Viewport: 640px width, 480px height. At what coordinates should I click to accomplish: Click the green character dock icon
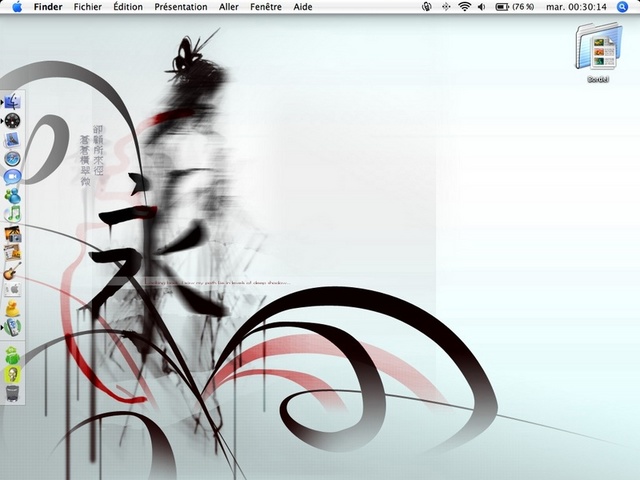click(x=13, y=356)
